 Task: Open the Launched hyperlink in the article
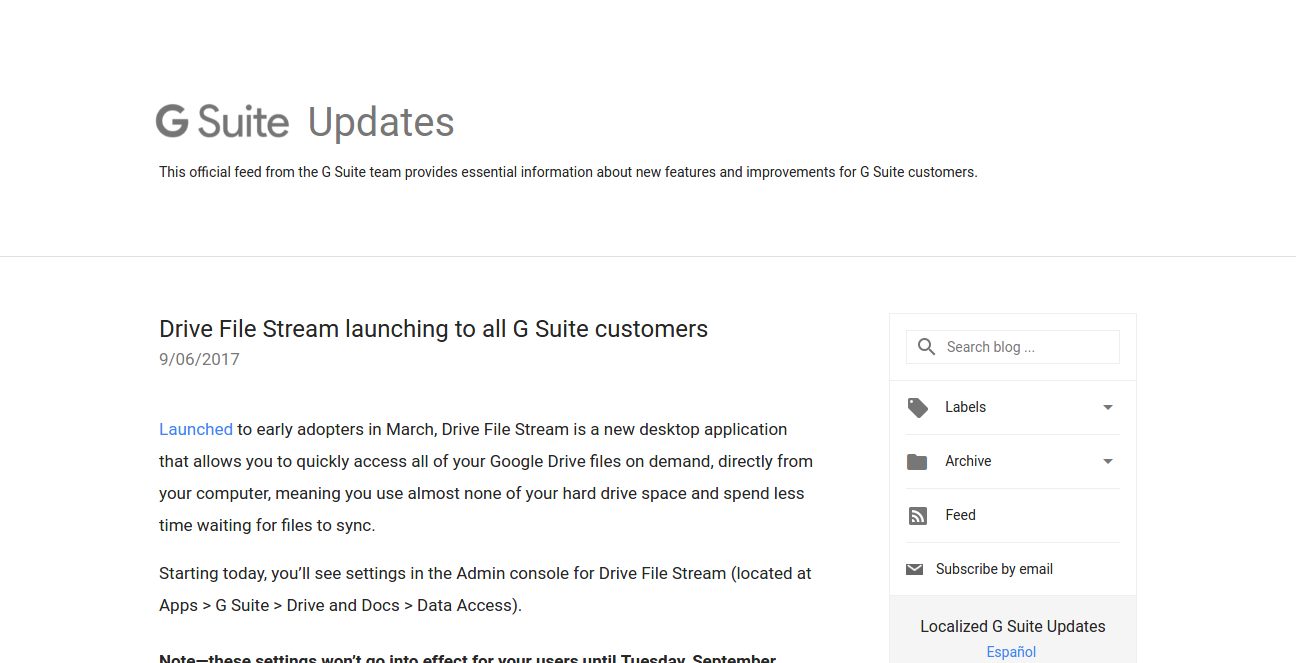pyautogui.click(x=196, y=429)
